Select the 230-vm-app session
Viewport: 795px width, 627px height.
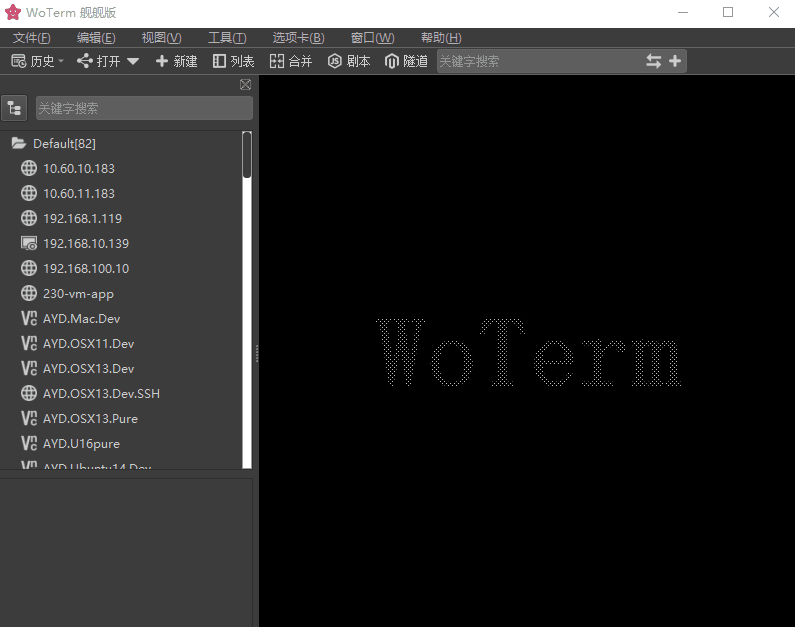pyautogui.click(x=78, y=293)
